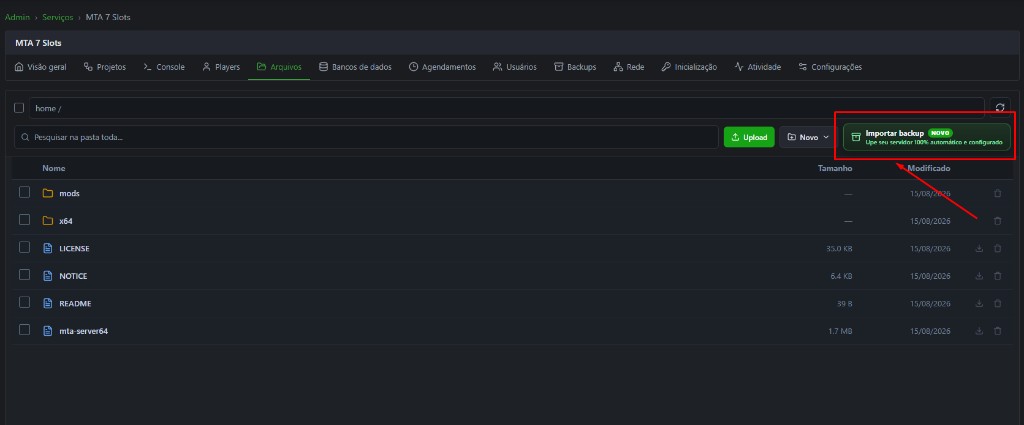Screen dimensions: 1024x425
Task: Open the NOTICE file by name
Action: point(73,276)
